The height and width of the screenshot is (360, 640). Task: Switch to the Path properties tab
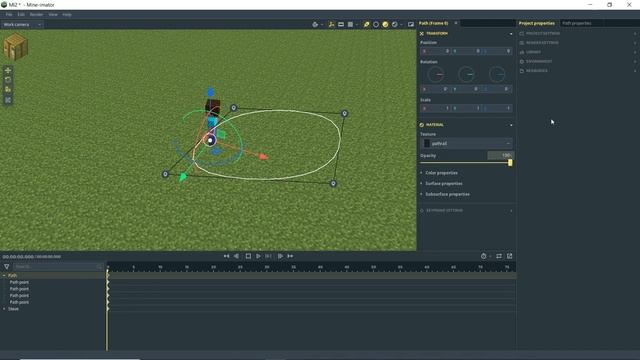click(x=577, y=23)
